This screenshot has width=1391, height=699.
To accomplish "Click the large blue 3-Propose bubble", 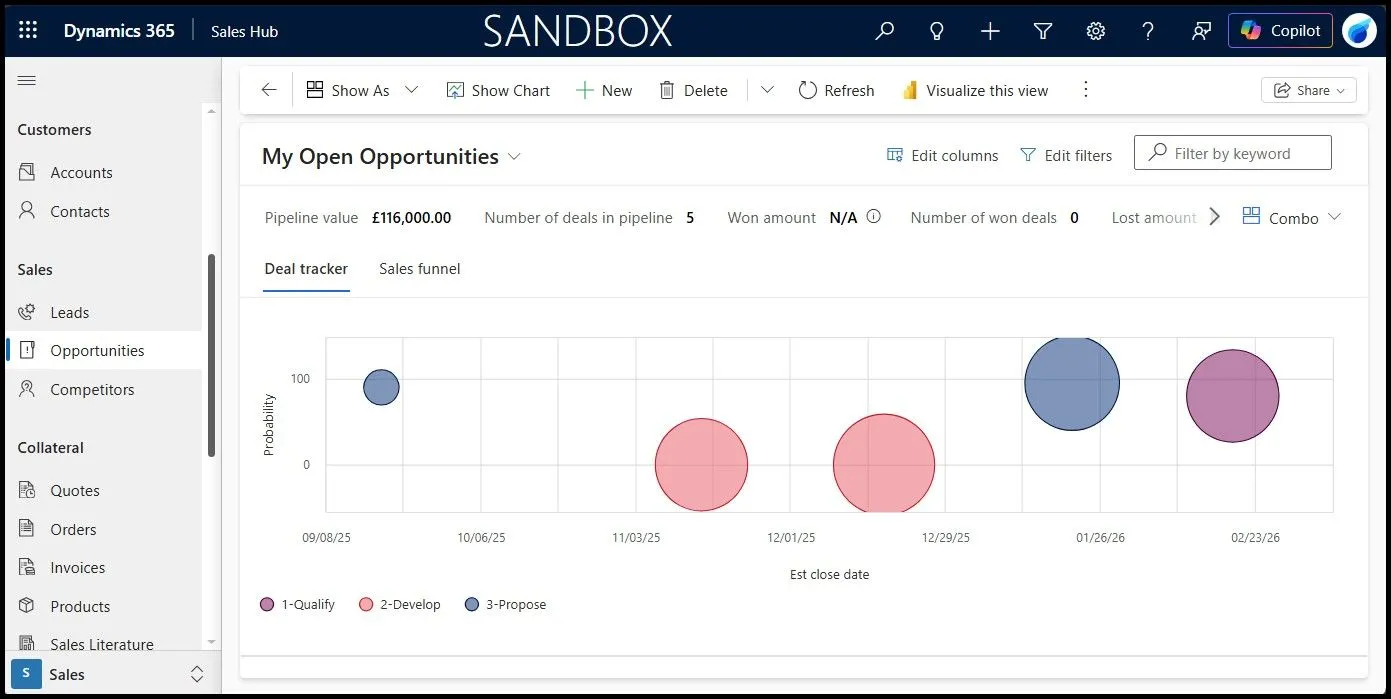I will pos(1072,383).
